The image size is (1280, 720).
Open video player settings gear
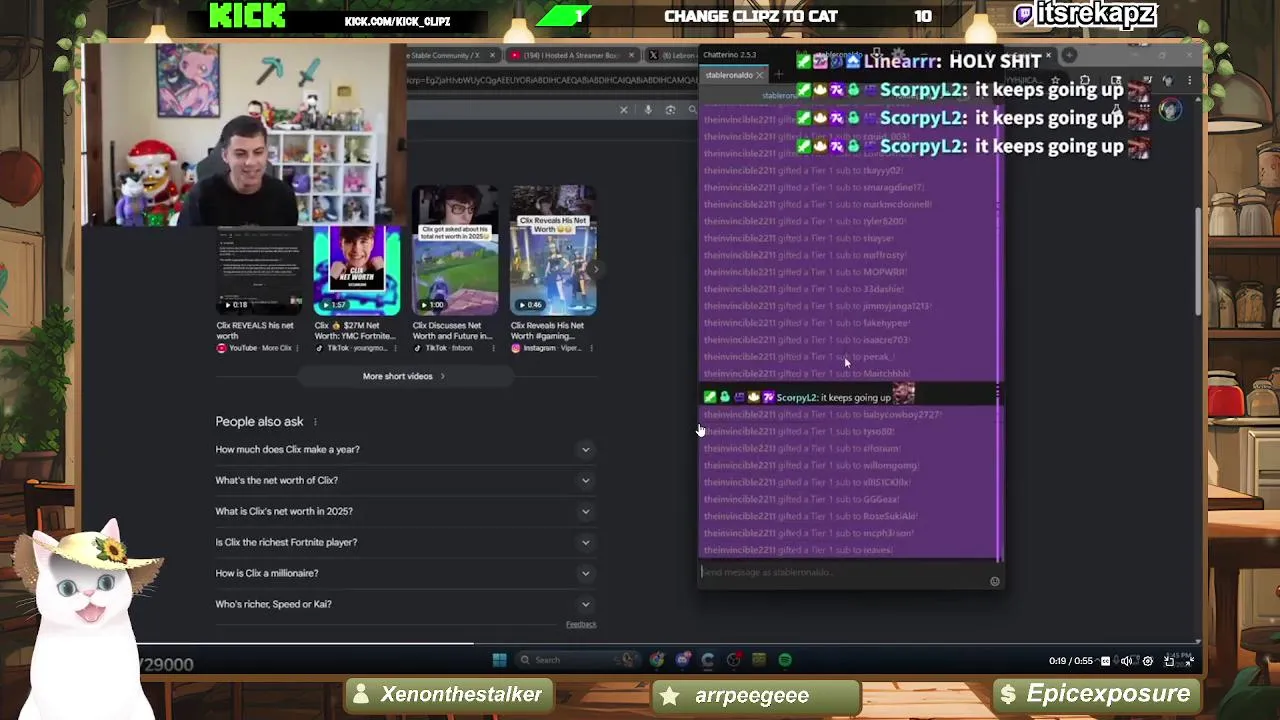[1147, 661]
